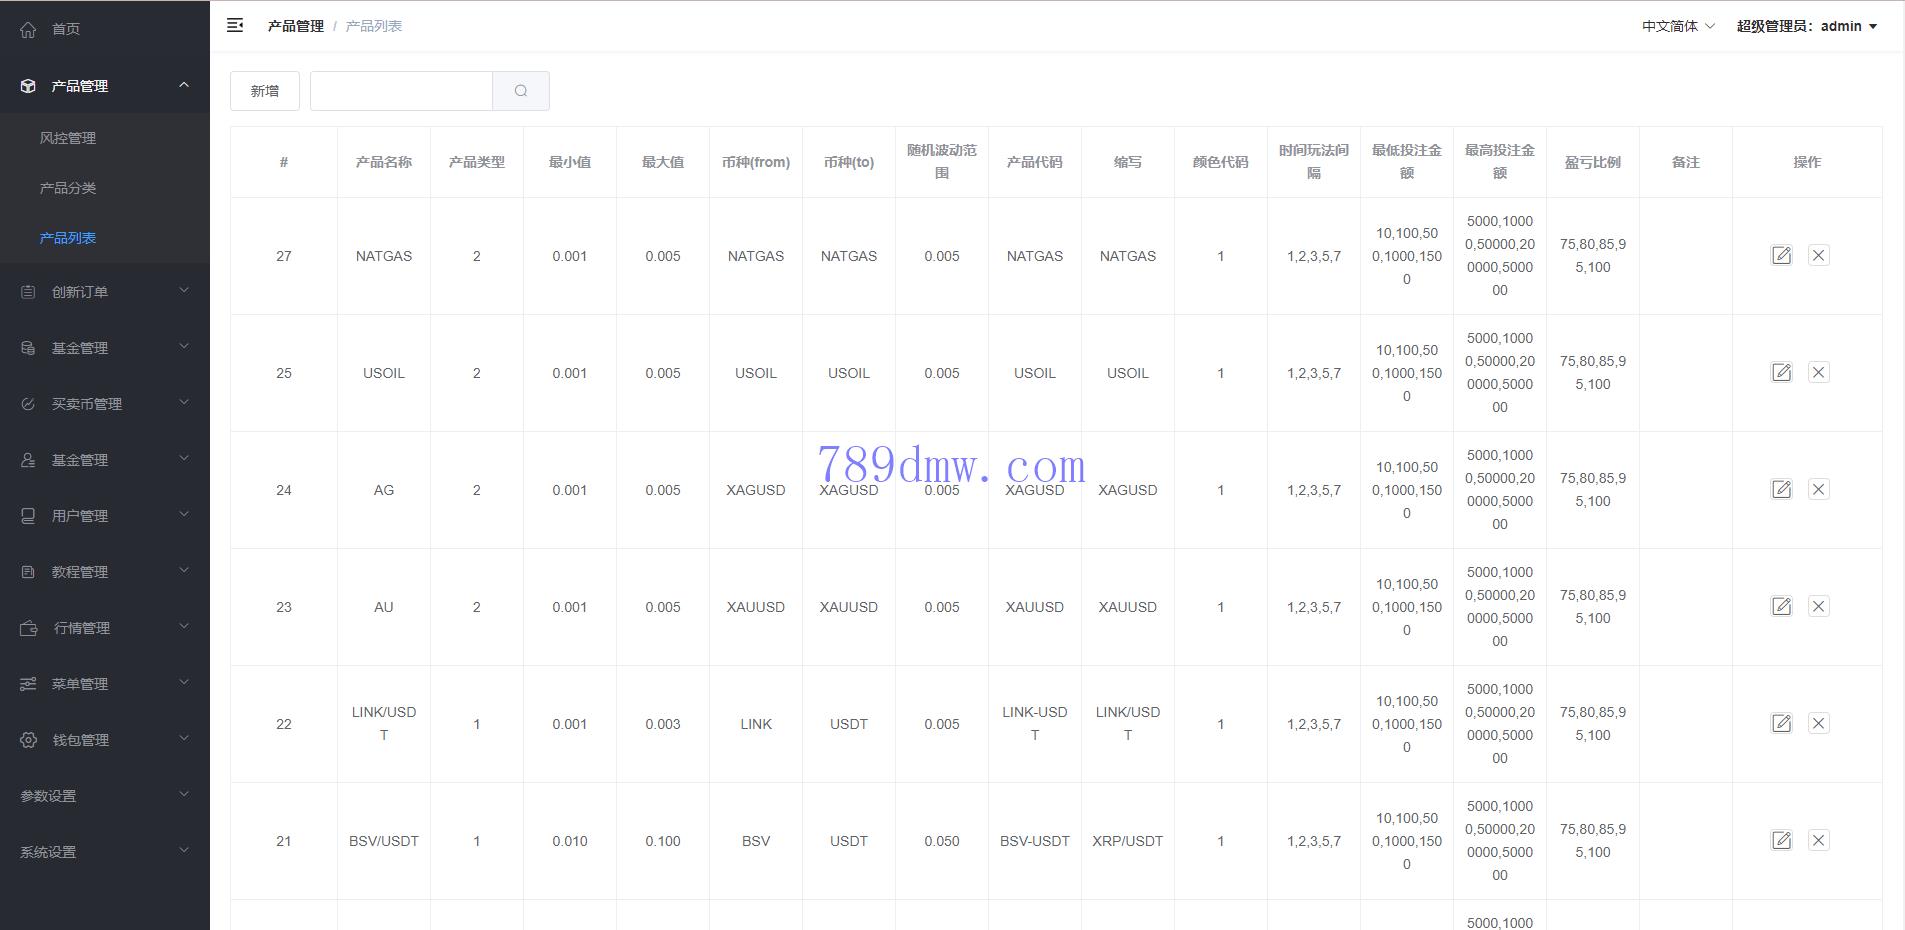1905x930 pixels.
Task: Click the 产品管理 breadcrumb link
Action: (x=295, y=26)
